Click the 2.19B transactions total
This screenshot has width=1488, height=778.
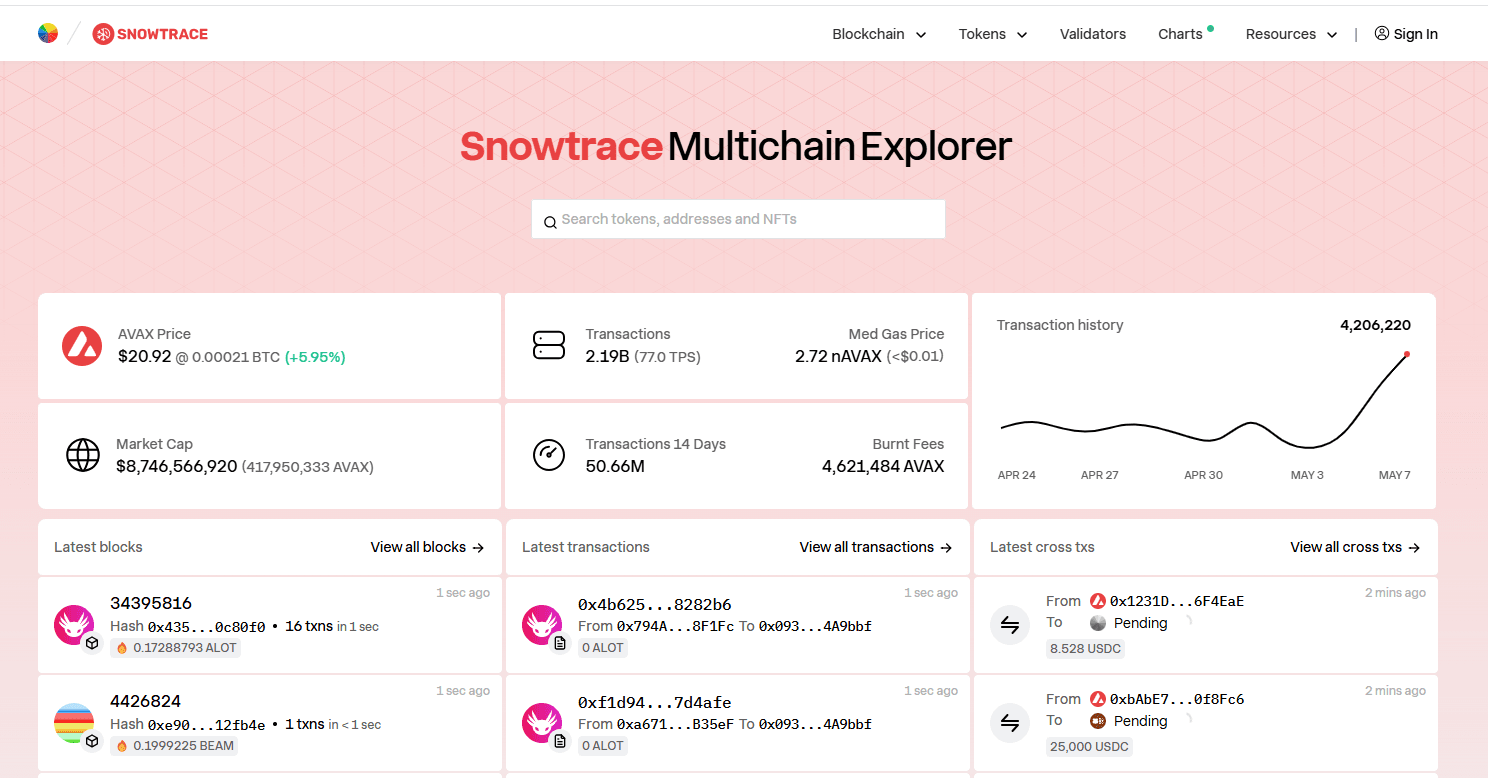click(x=608, y=356)
